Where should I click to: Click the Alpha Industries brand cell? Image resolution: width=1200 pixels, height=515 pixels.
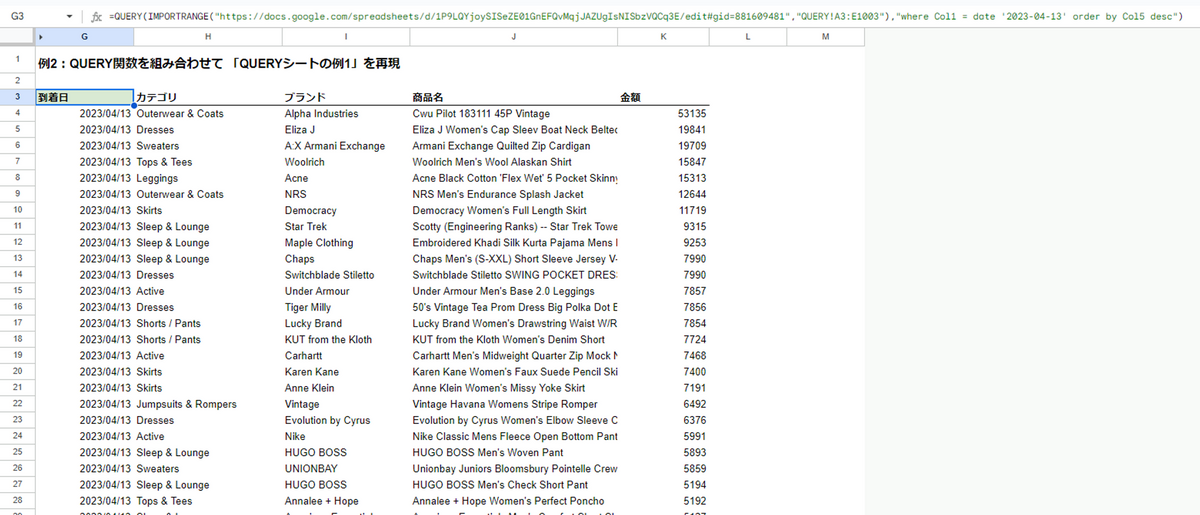(345, 114)
